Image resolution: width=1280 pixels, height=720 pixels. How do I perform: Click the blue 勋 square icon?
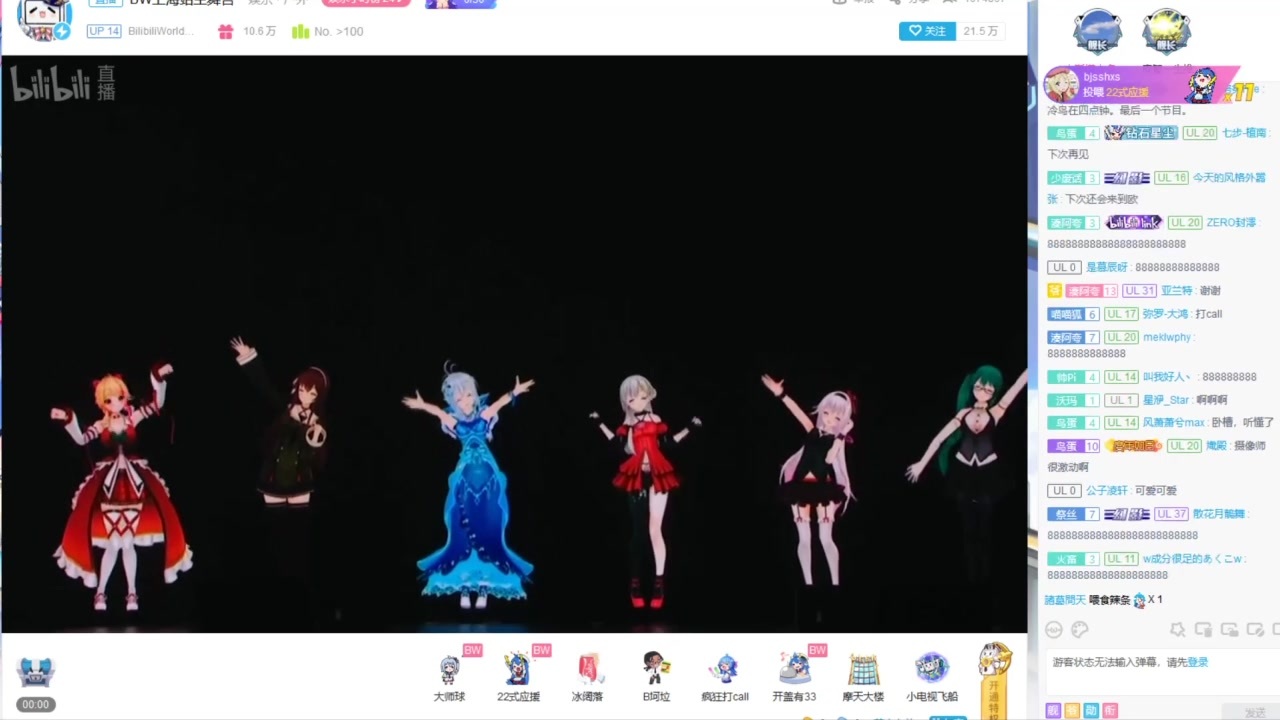pyautogui.click(x=1091, y=710)
